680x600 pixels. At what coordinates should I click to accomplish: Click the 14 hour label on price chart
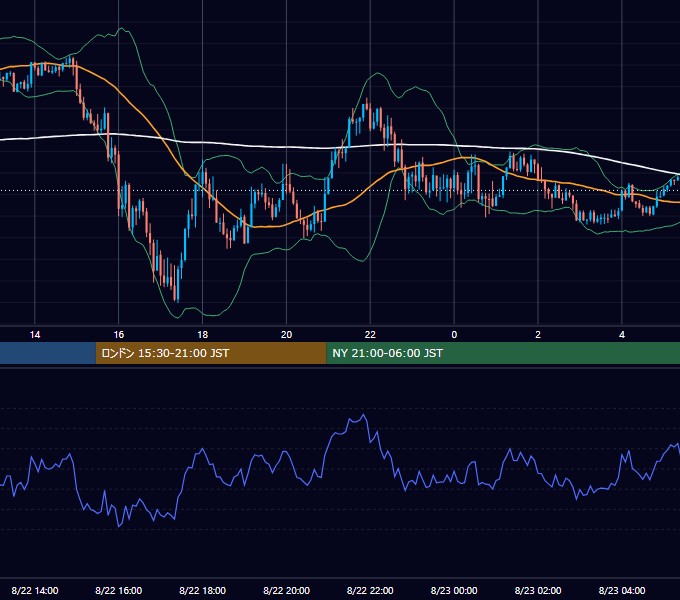(x=35, y=335)
